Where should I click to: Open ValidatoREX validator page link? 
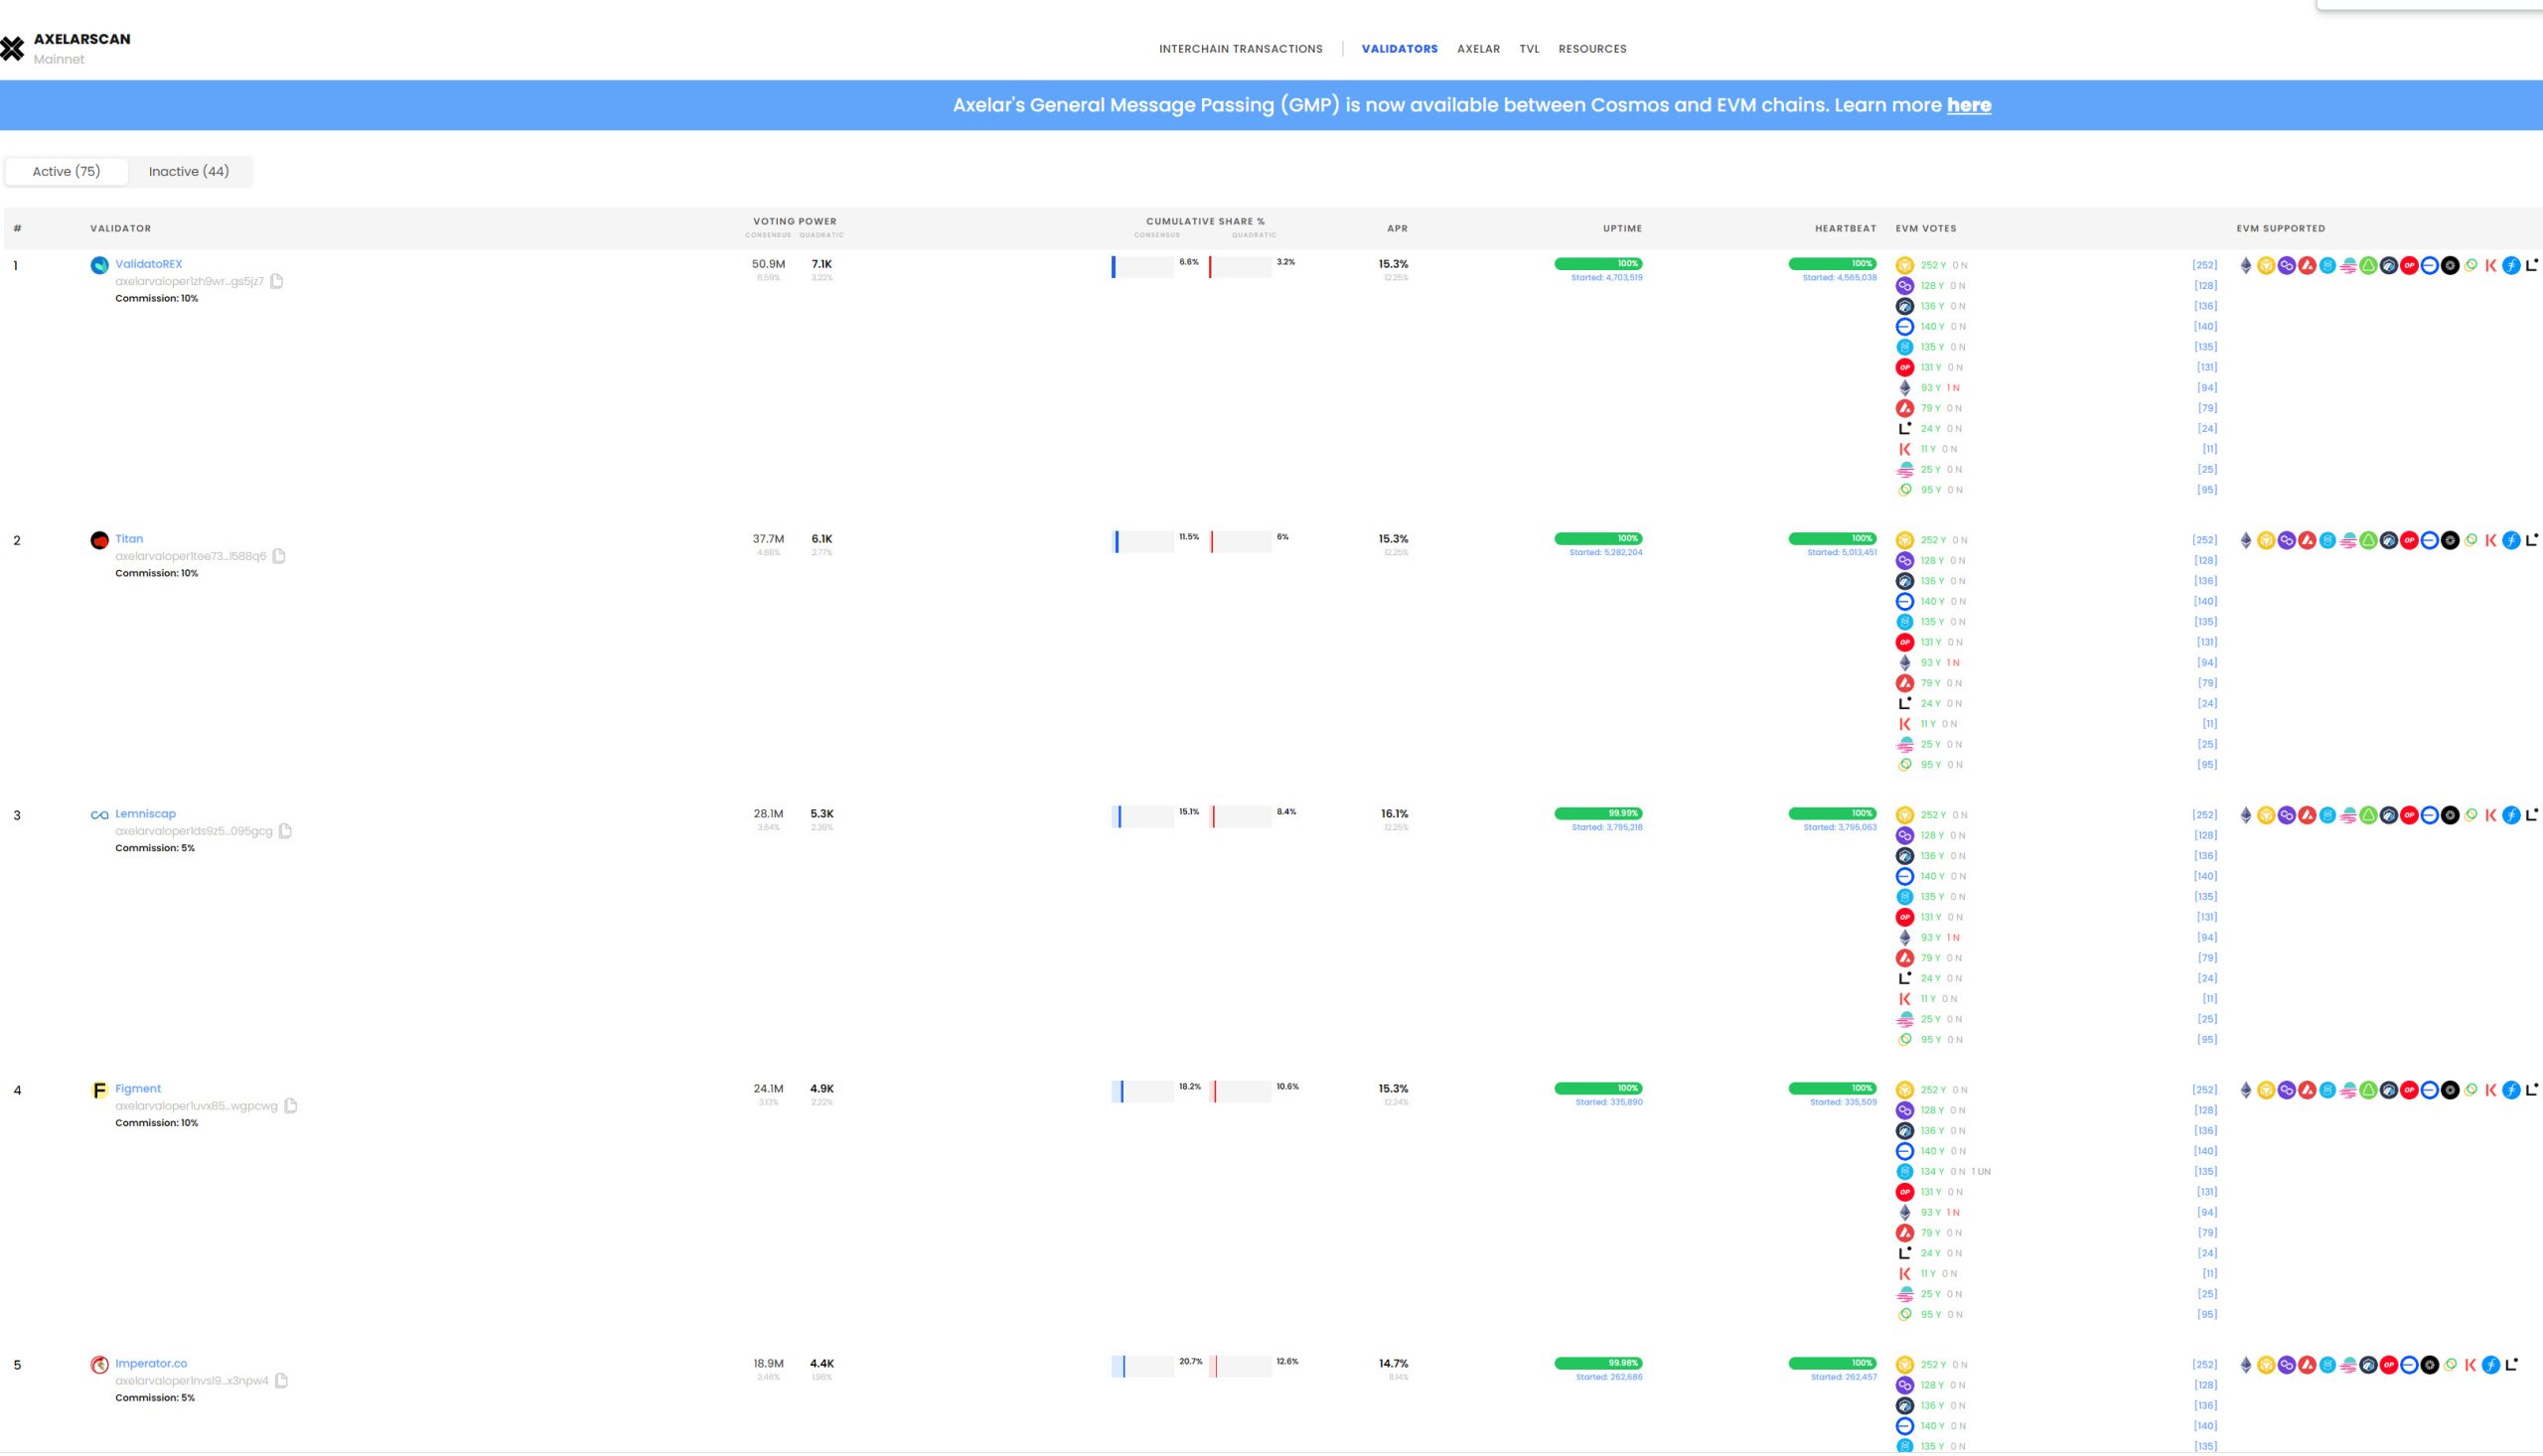tap(148, 264)
